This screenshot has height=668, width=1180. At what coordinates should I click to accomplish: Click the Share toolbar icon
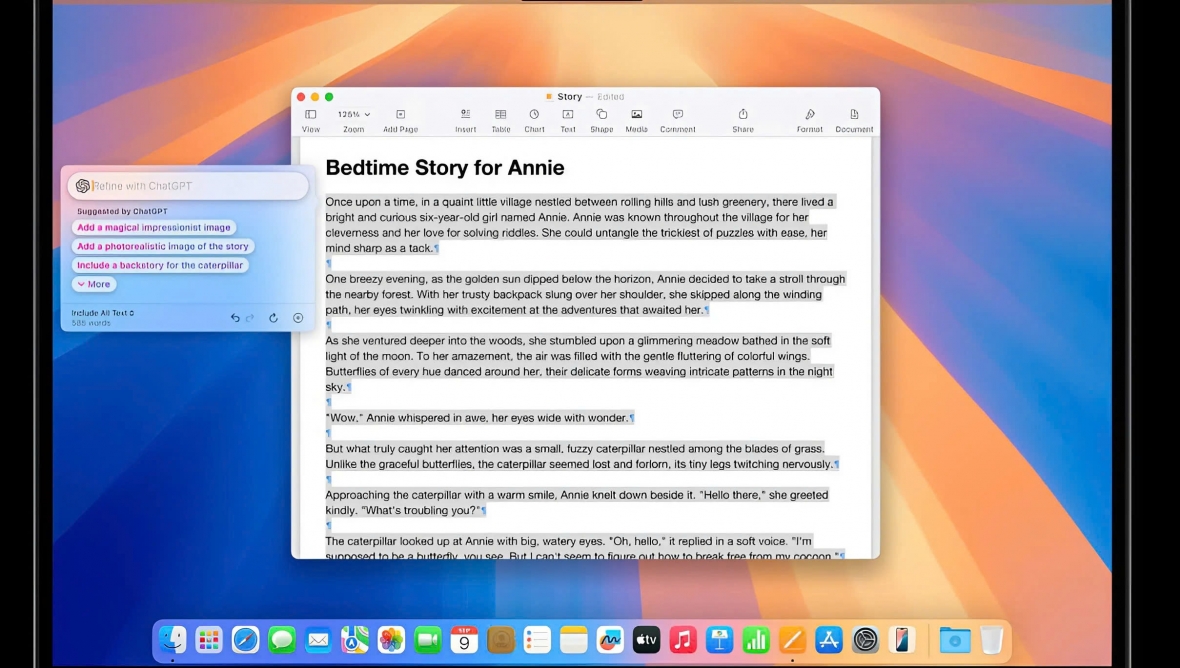[x=743, y=114]
